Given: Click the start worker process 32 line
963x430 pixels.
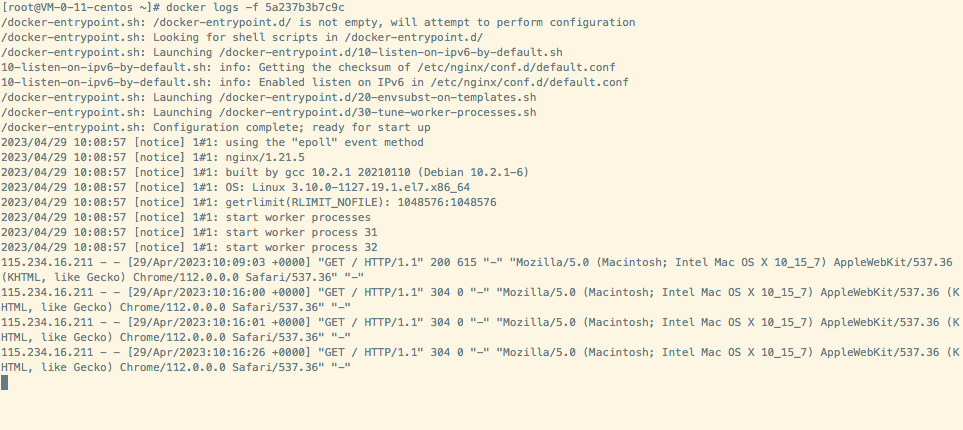Looking at the screenshot, I should coord(189,248).
